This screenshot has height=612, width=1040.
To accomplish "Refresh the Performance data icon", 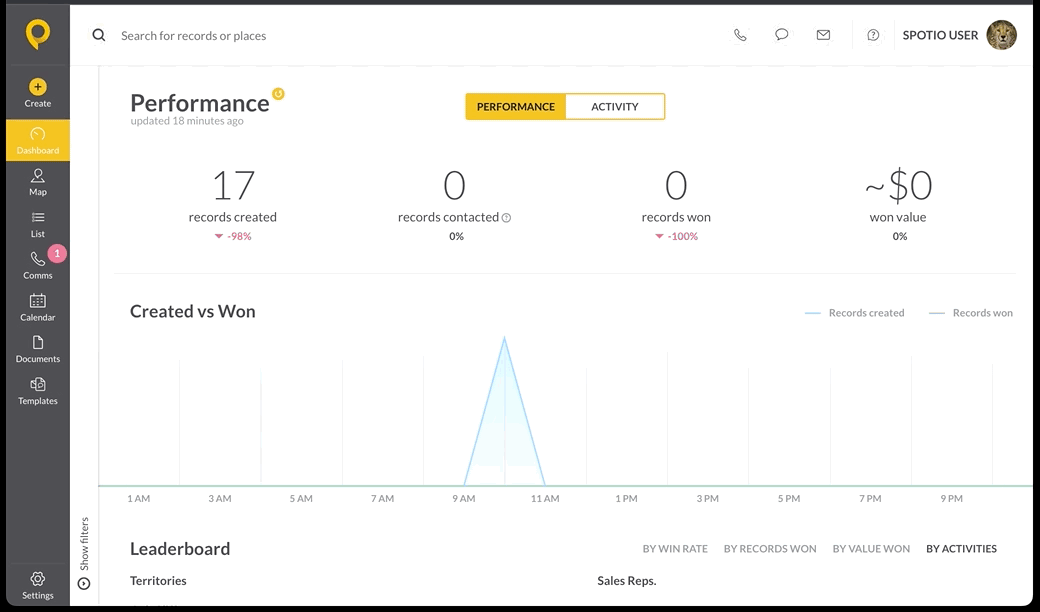I will tap(279, 93).
